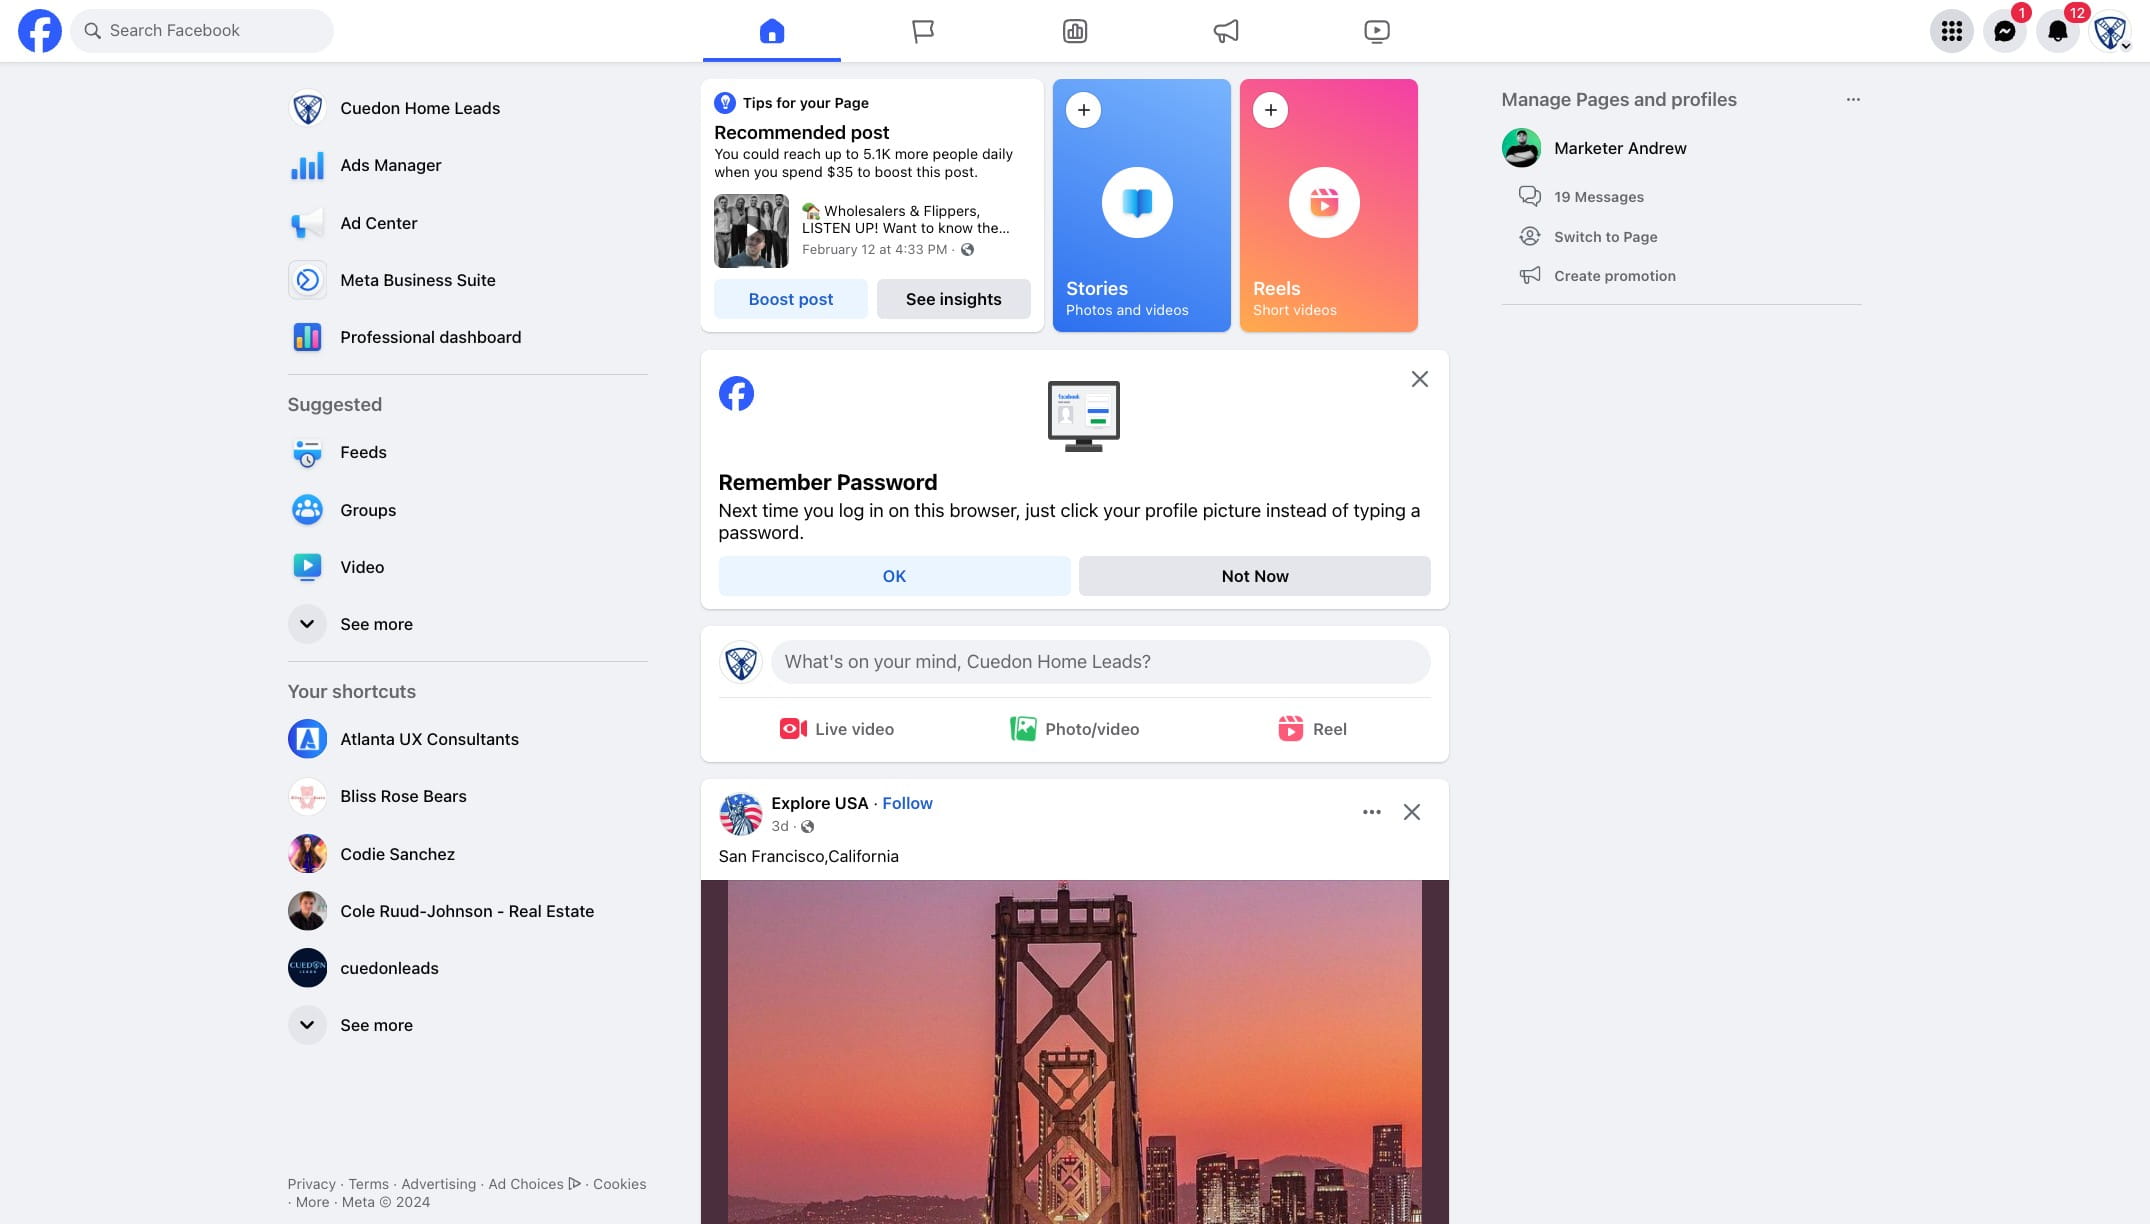Image resolution: width=2150 pixels, height=1224 pixels.
Task: Open the Video icon in Suggested list
Action: tap(307, 567)
